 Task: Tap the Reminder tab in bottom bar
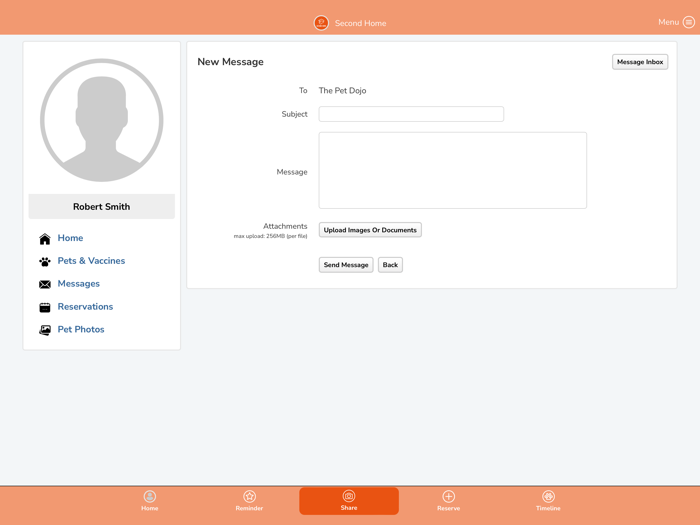coord(249,501)
